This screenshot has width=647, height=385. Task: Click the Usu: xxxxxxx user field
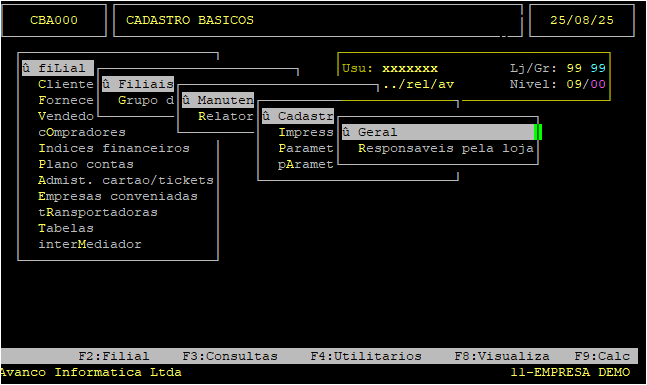coord(390,68)
